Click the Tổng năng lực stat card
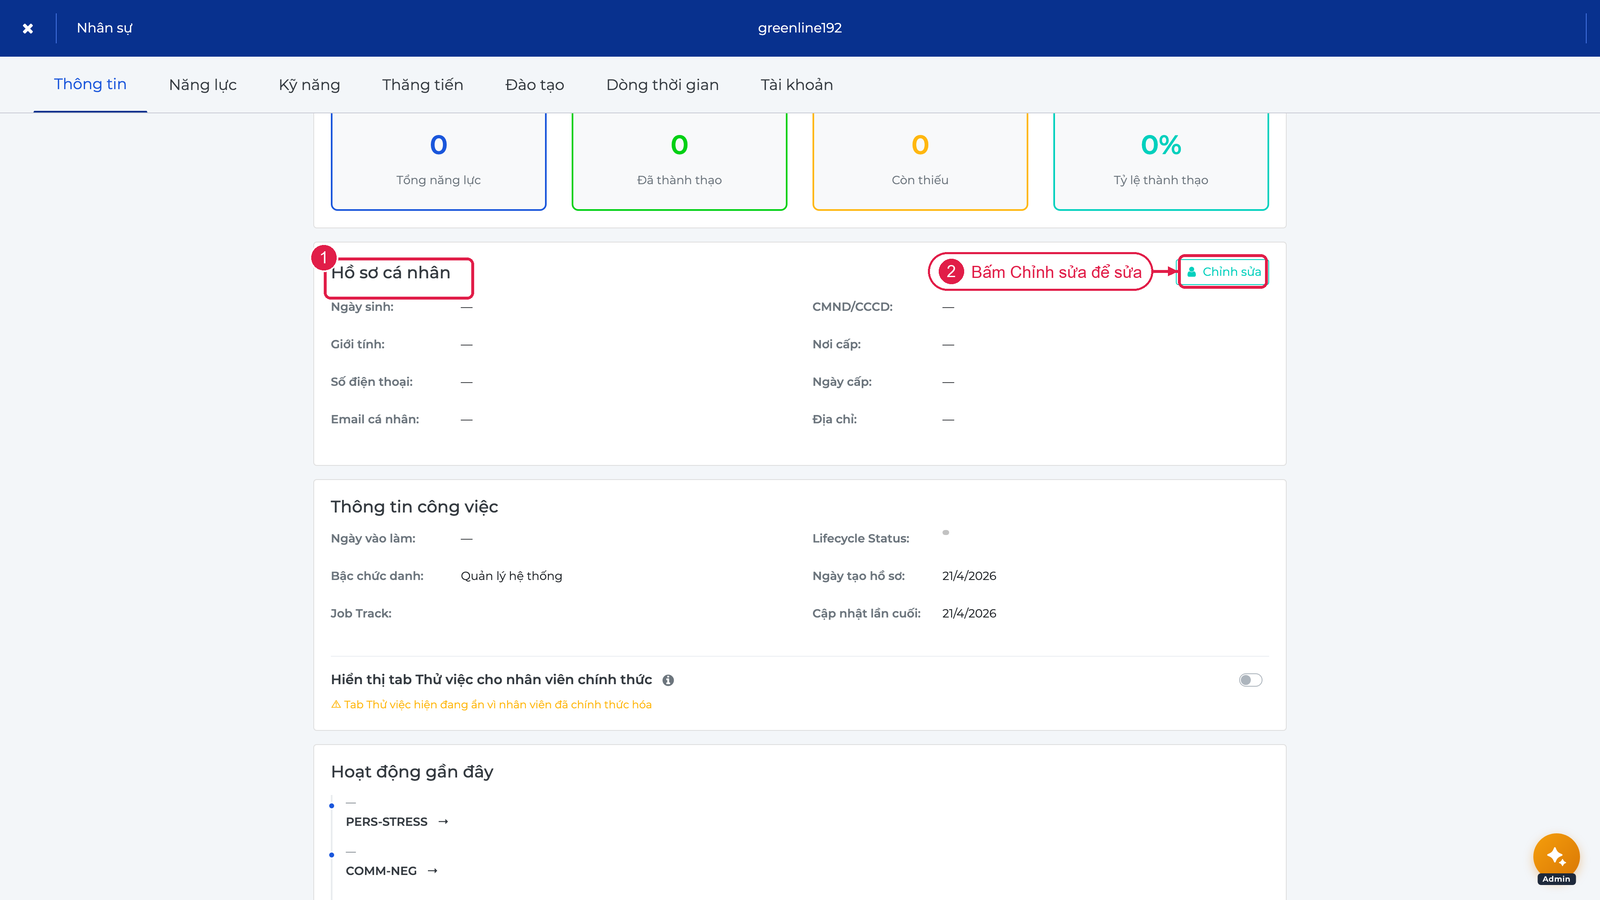Image resolution: width=1600 pixels, height=900 pixels. coord(439,161)
